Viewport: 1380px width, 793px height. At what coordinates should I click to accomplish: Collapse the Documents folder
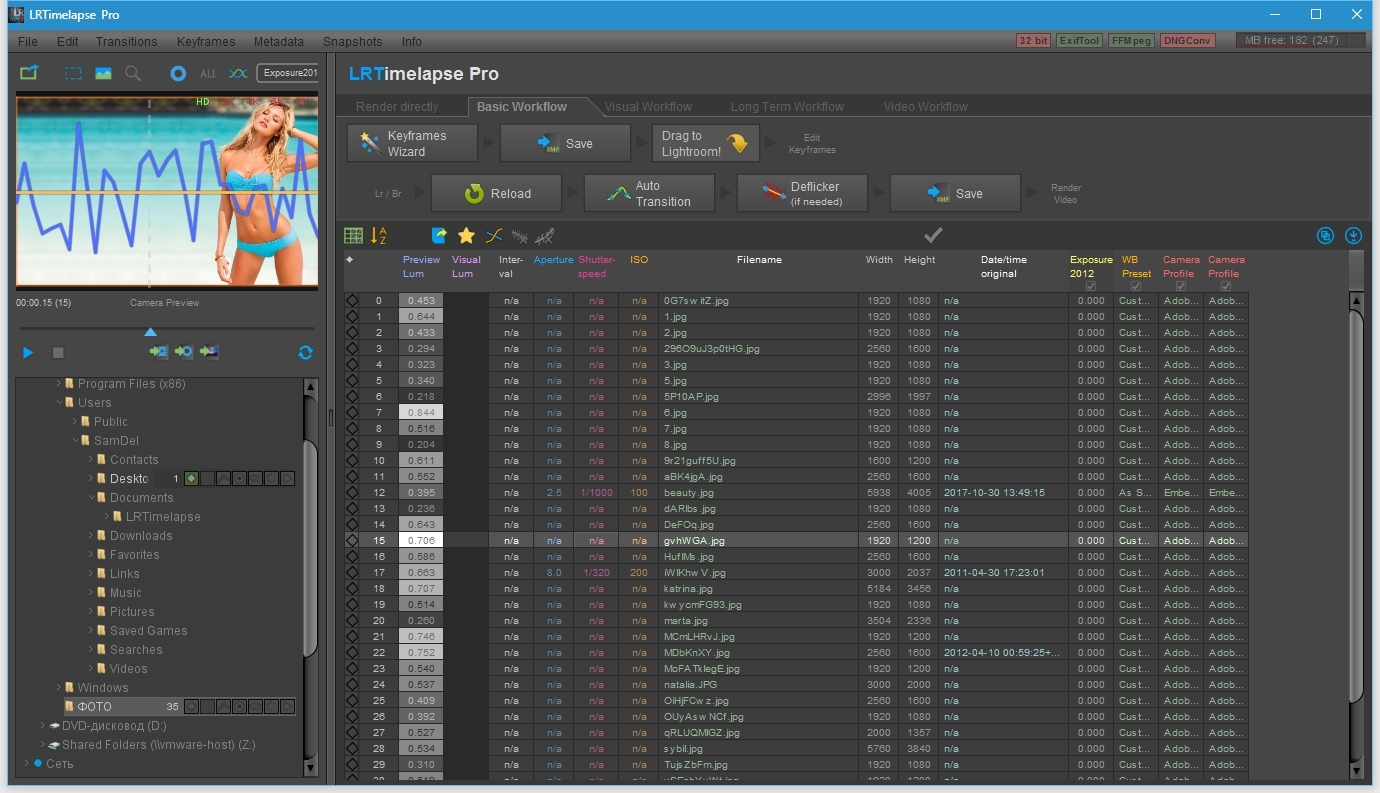click(x=91, y=498)
